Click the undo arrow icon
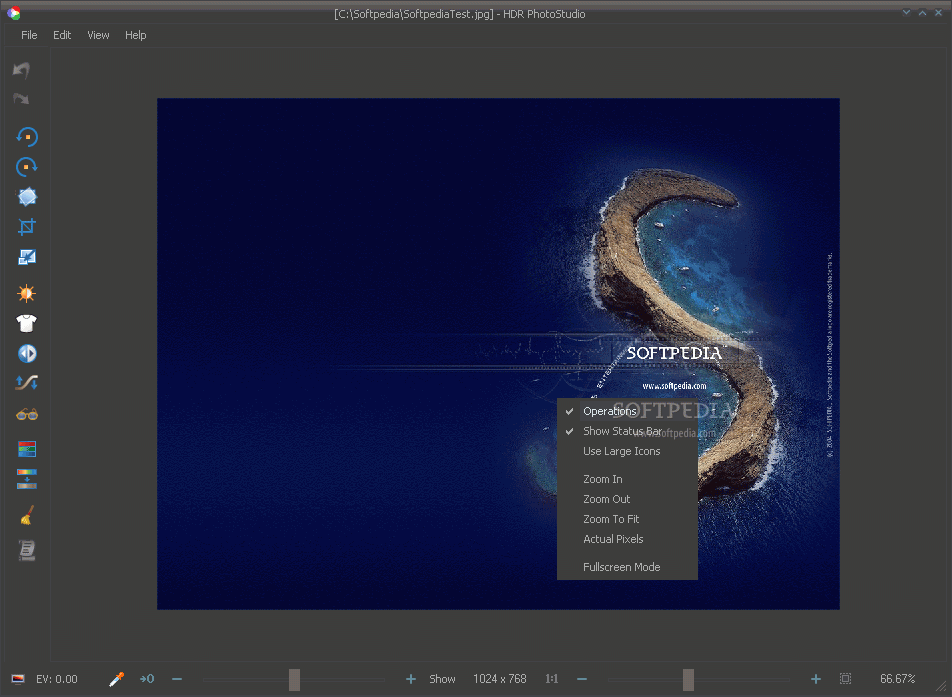The height and width of the screenshot is (697, 952). pos(21,70)
